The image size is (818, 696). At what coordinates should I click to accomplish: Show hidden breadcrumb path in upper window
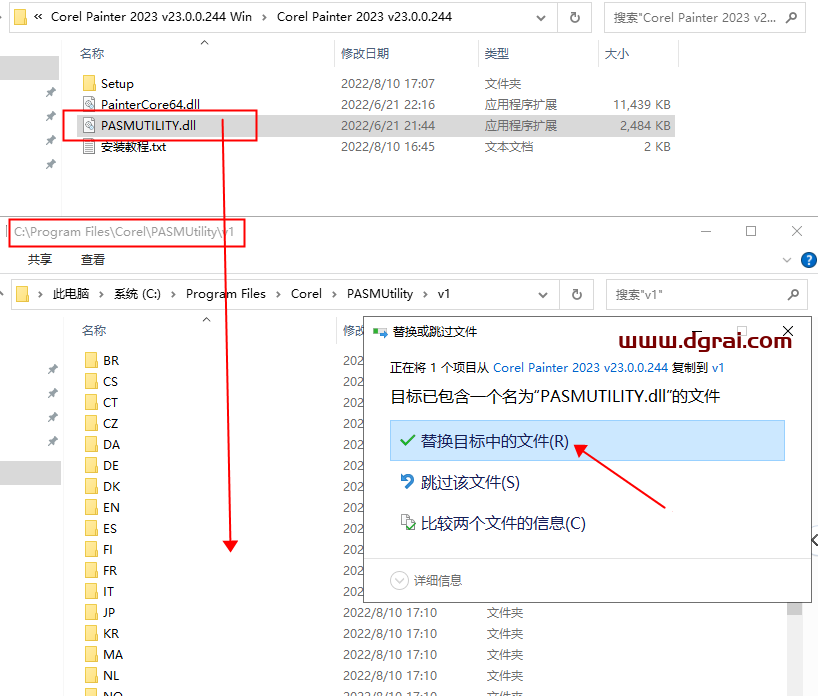38,17
